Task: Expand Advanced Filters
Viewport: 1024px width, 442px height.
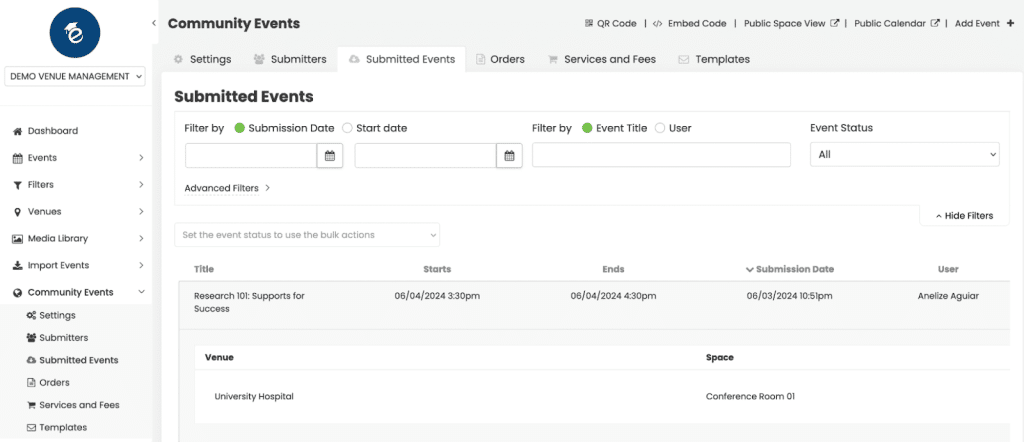Action: point(227,188)
